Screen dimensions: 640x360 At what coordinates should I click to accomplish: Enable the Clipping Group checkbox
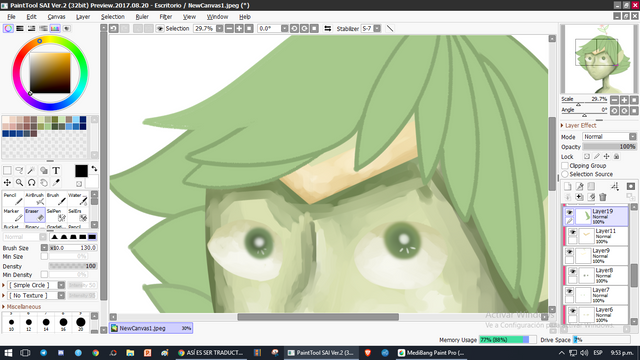pos(565,166)
